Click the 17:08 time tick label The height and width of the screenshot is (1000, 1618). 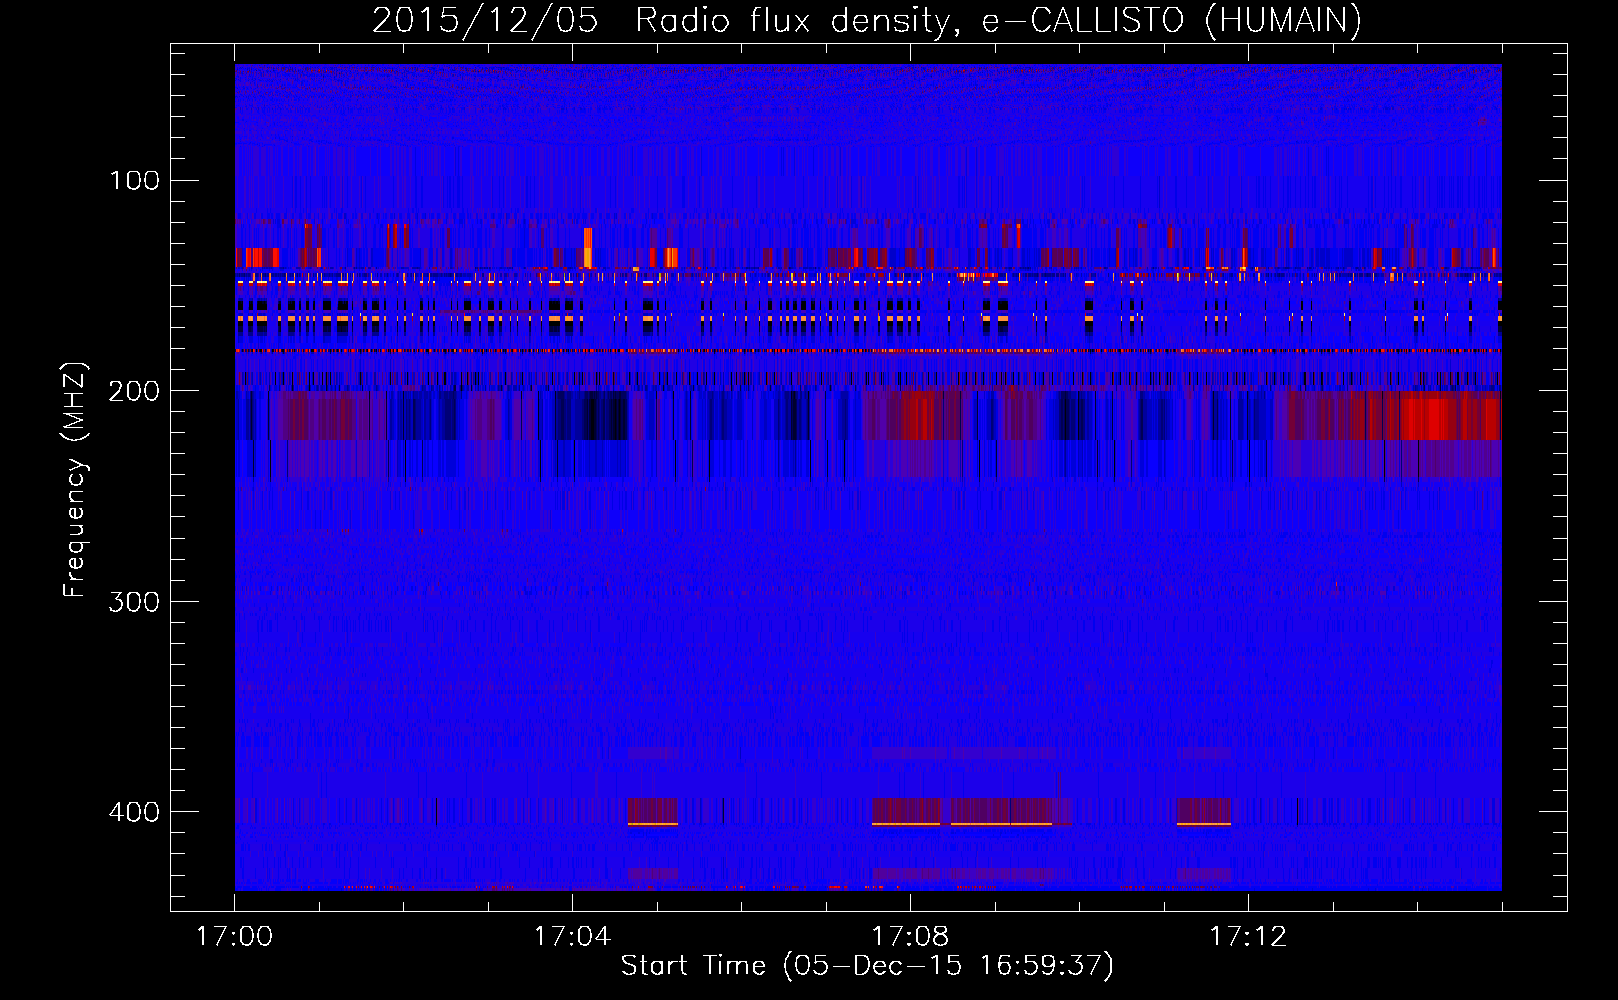click(910, 937)
